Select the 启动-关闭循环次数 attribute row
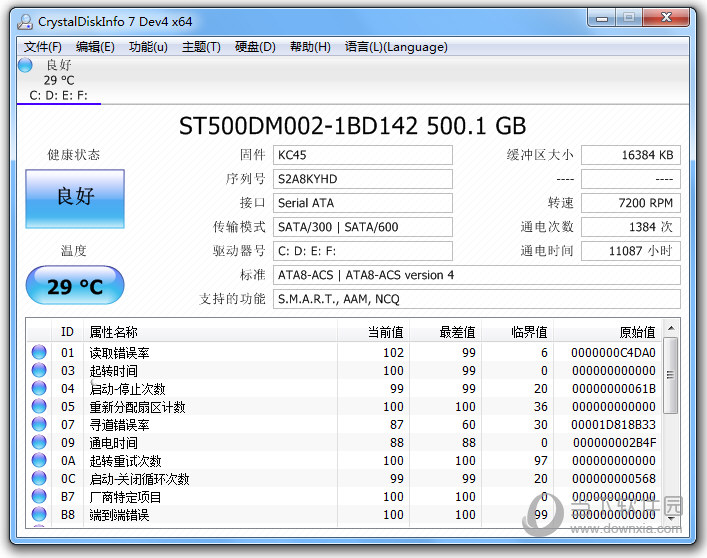This screenshot has height=558, width=707. coord(344,479)
